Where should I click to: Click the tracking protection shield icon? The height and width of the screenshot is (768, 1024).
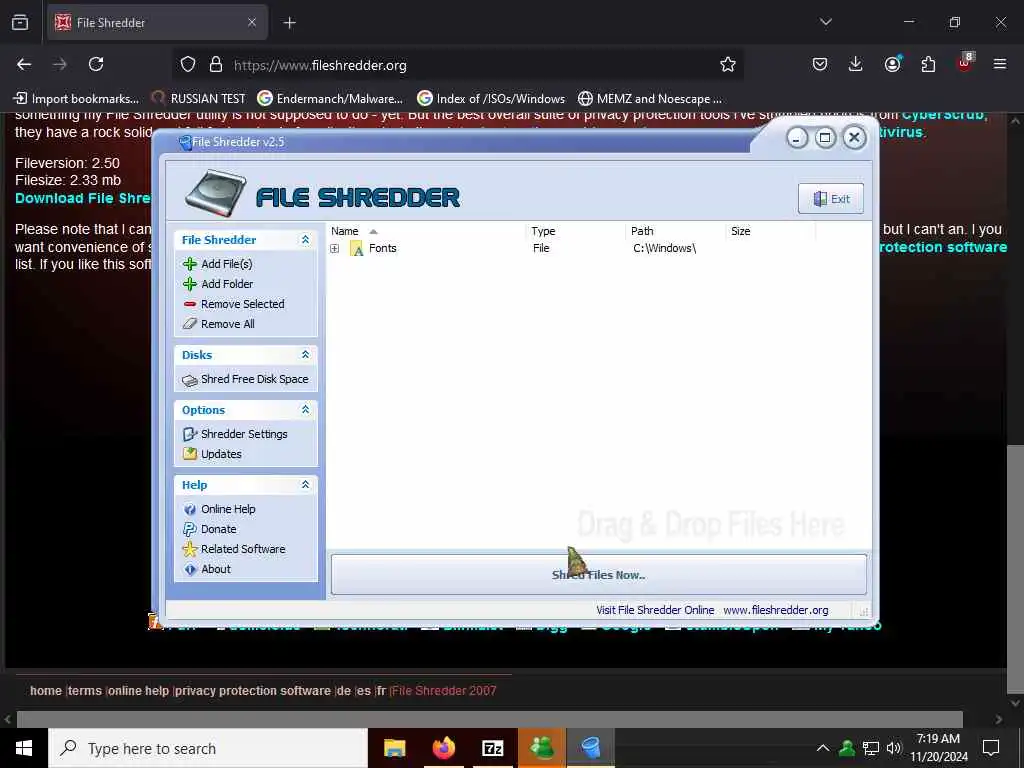(x=188, y=64)
